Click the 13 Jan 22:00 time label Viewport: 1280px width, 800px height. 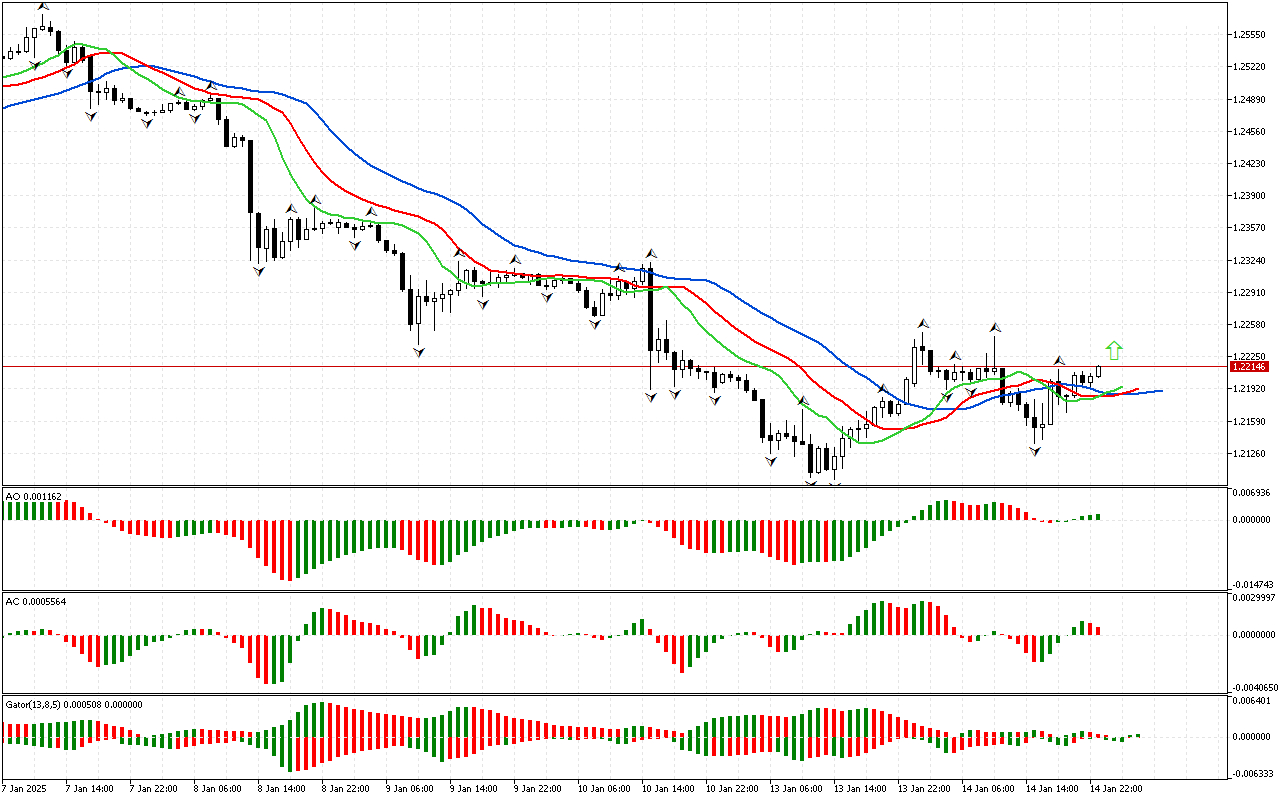click(924, 788)
